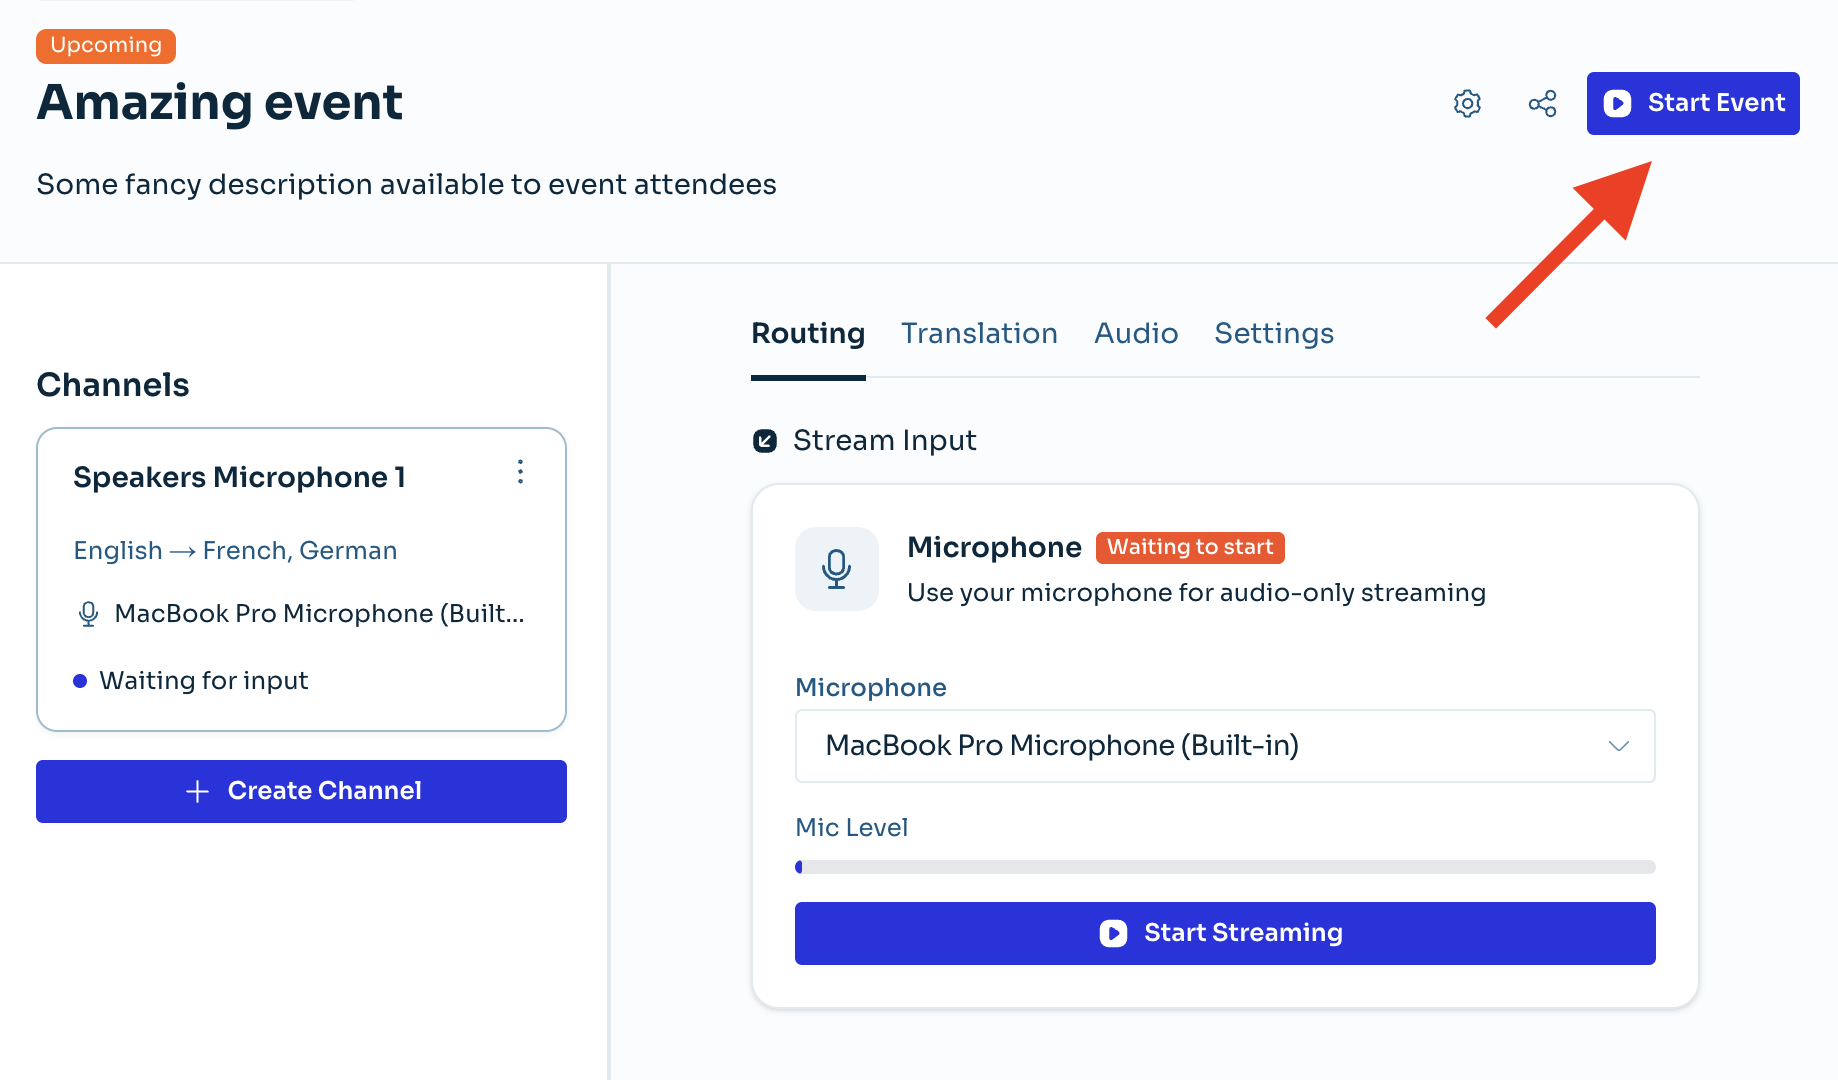Image resolution: width=1838 pixels, height=1080 pixels.
Task: Click the Waiting to start badge
Action: click(1189, 547)
